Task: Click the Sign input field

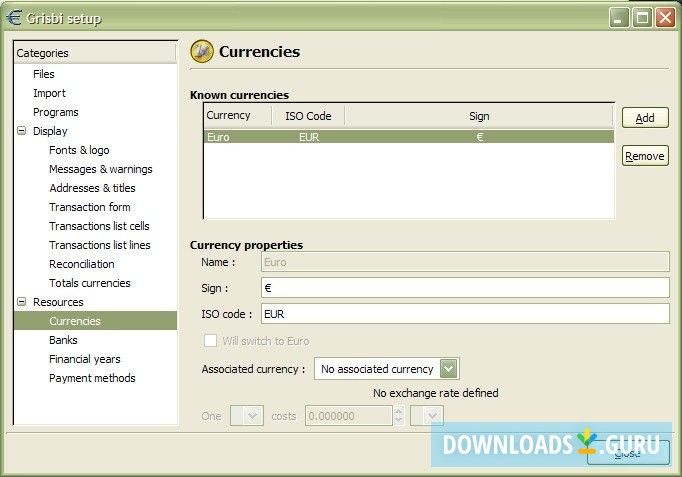Action: [x=465, y=288]
